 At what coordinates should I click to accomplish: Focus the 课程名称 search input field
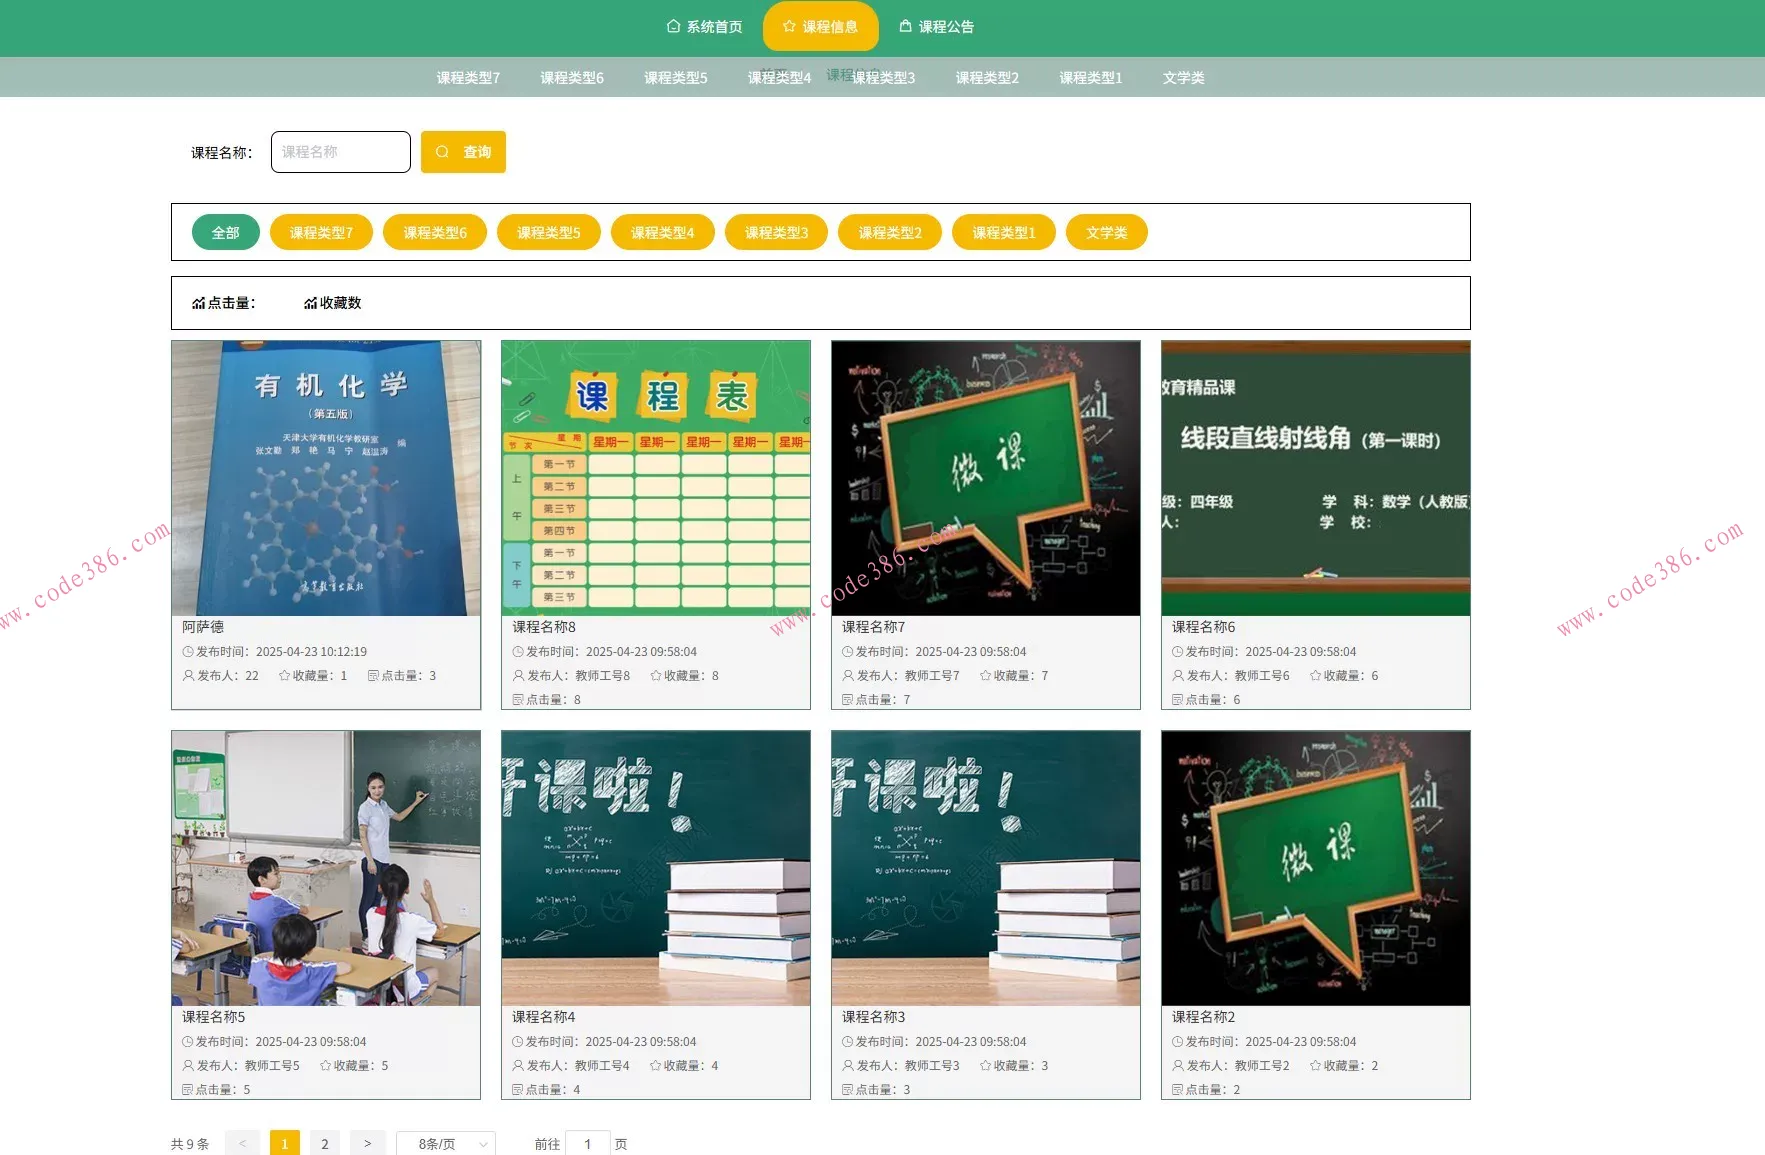(341, 152)
